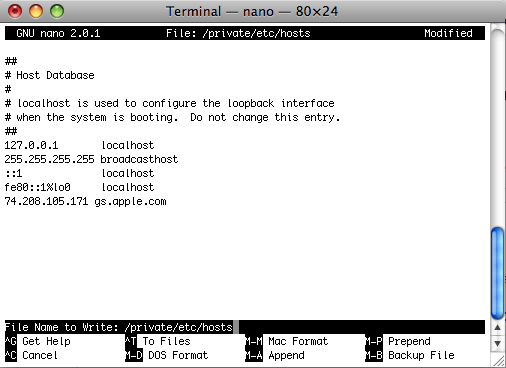Click the yellow minimize window button
This screenshot has height=368, width=506.
tap(36, 11)
